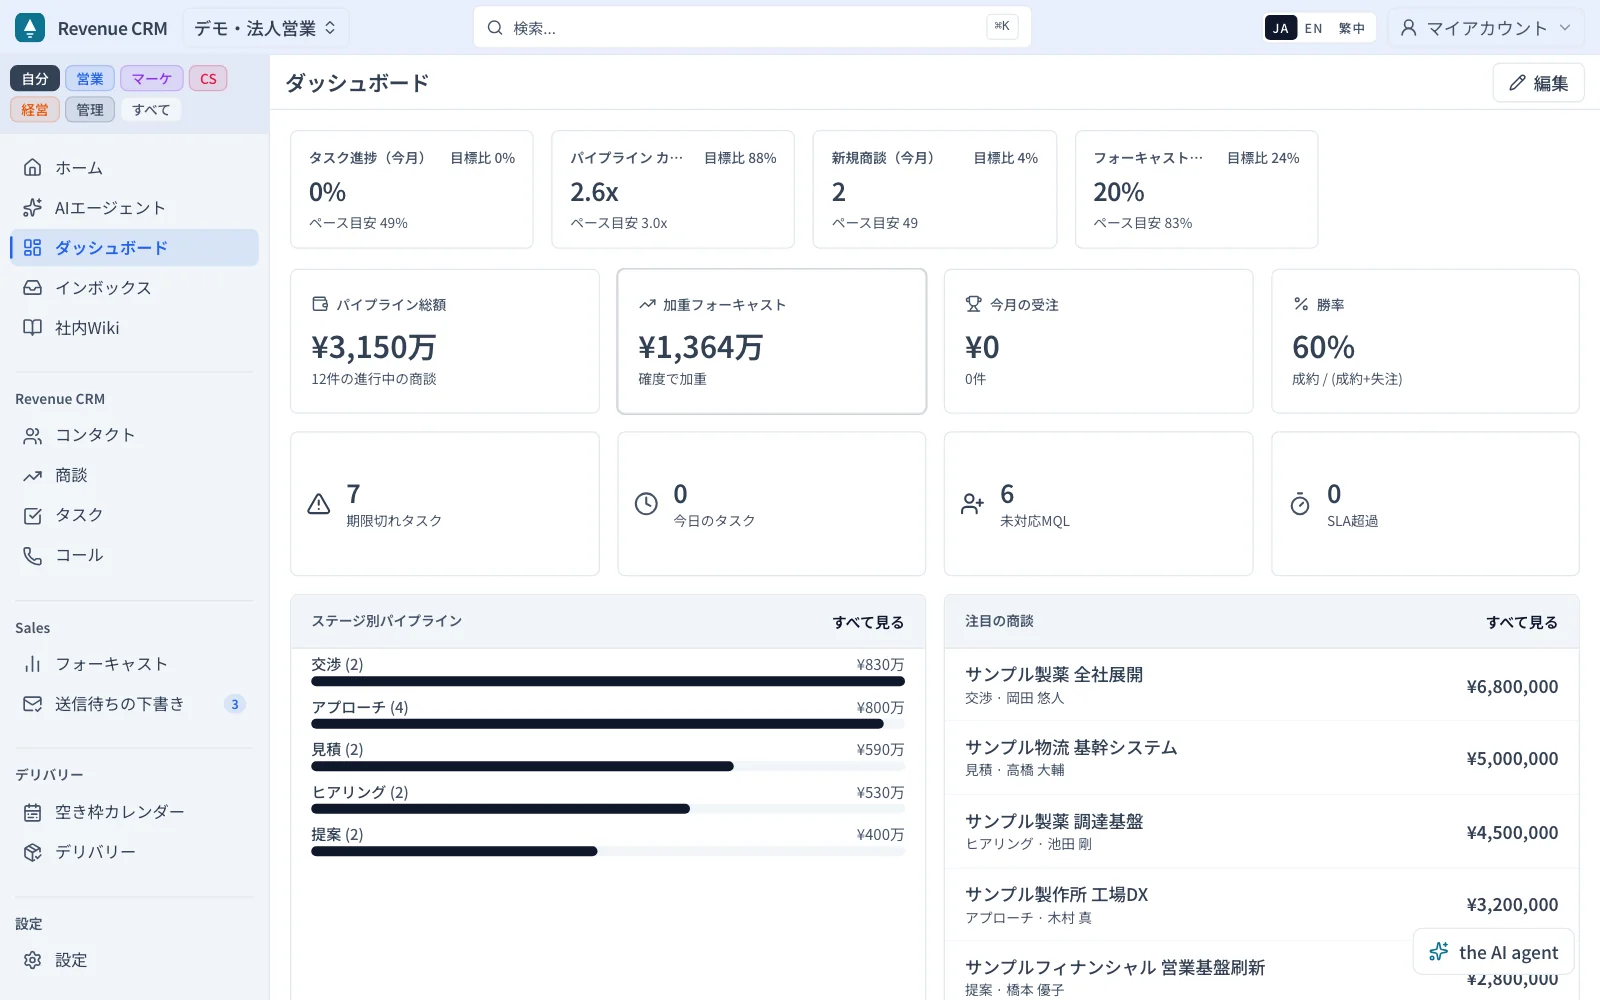Viewport: 1600px width, 1000px height.
Task: Open the コンタクト people icon
Action: 33,435
